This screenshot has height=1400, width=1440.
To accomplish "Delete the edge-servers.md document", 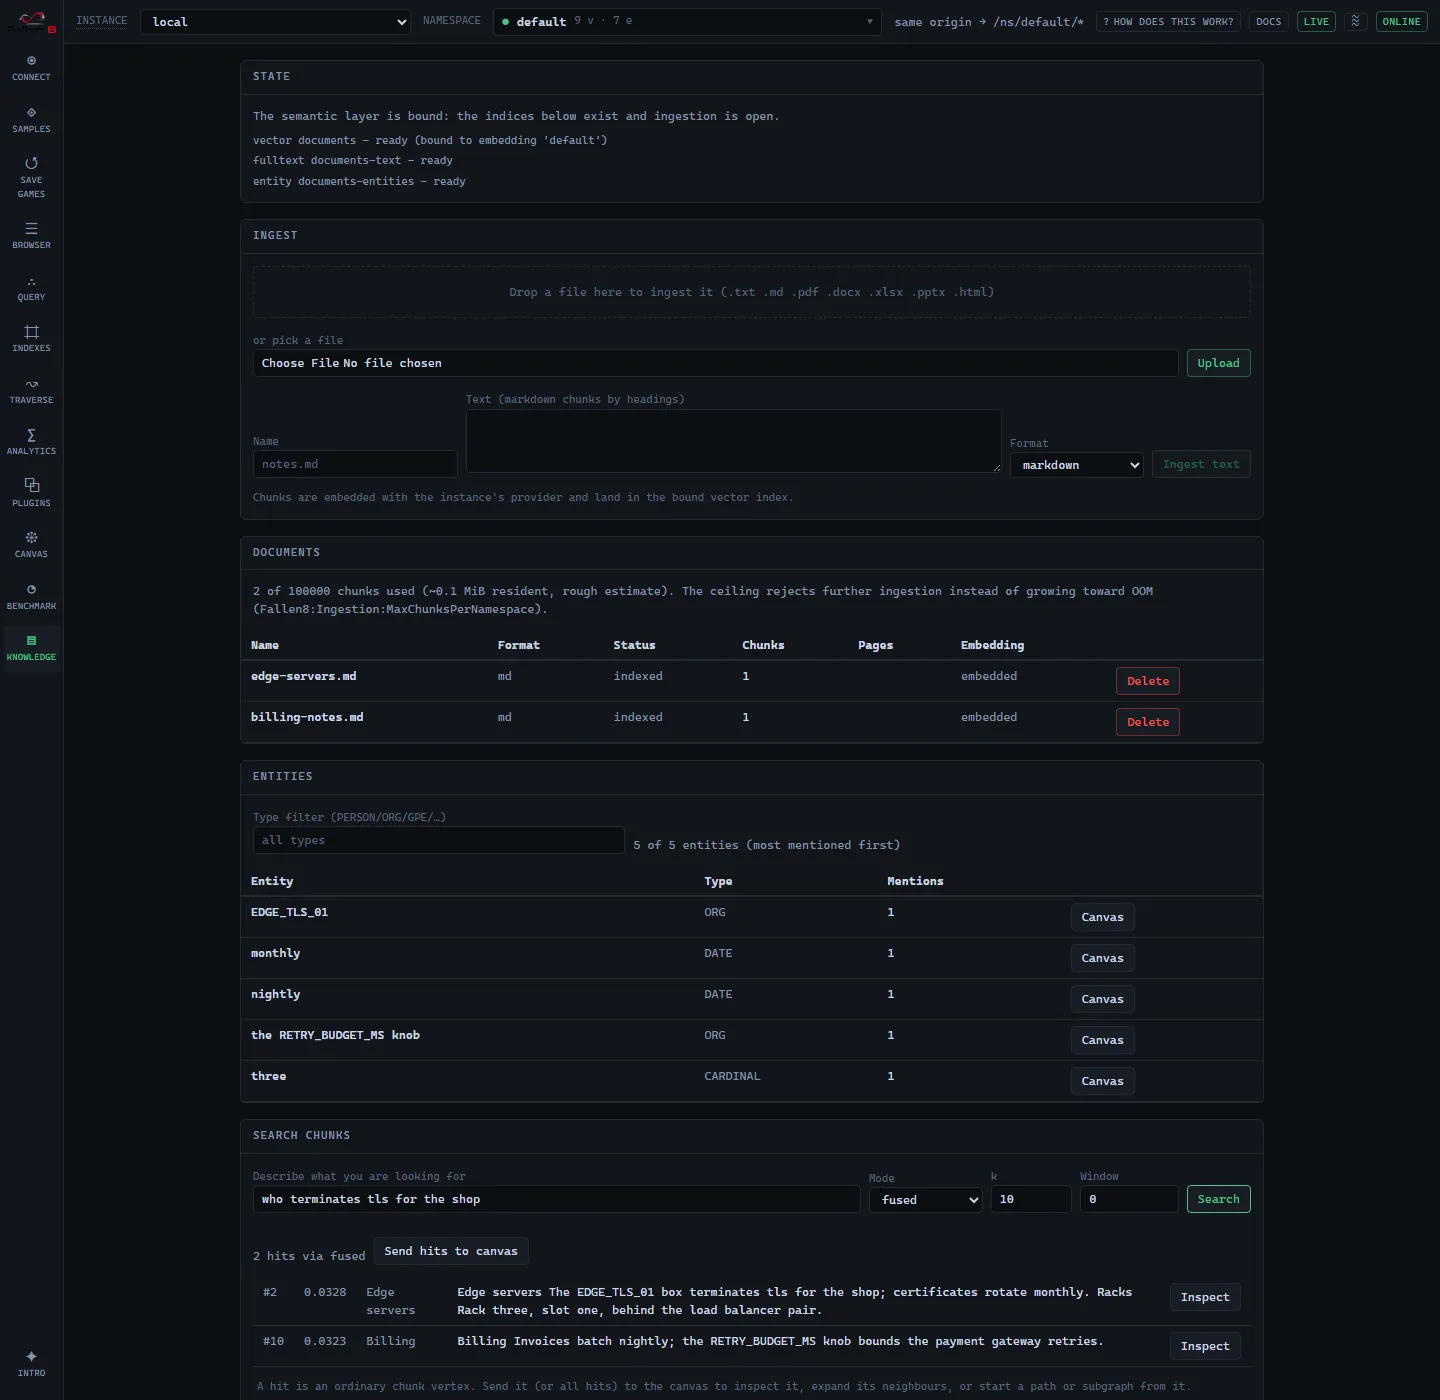I will click(x=1147, y=681).
